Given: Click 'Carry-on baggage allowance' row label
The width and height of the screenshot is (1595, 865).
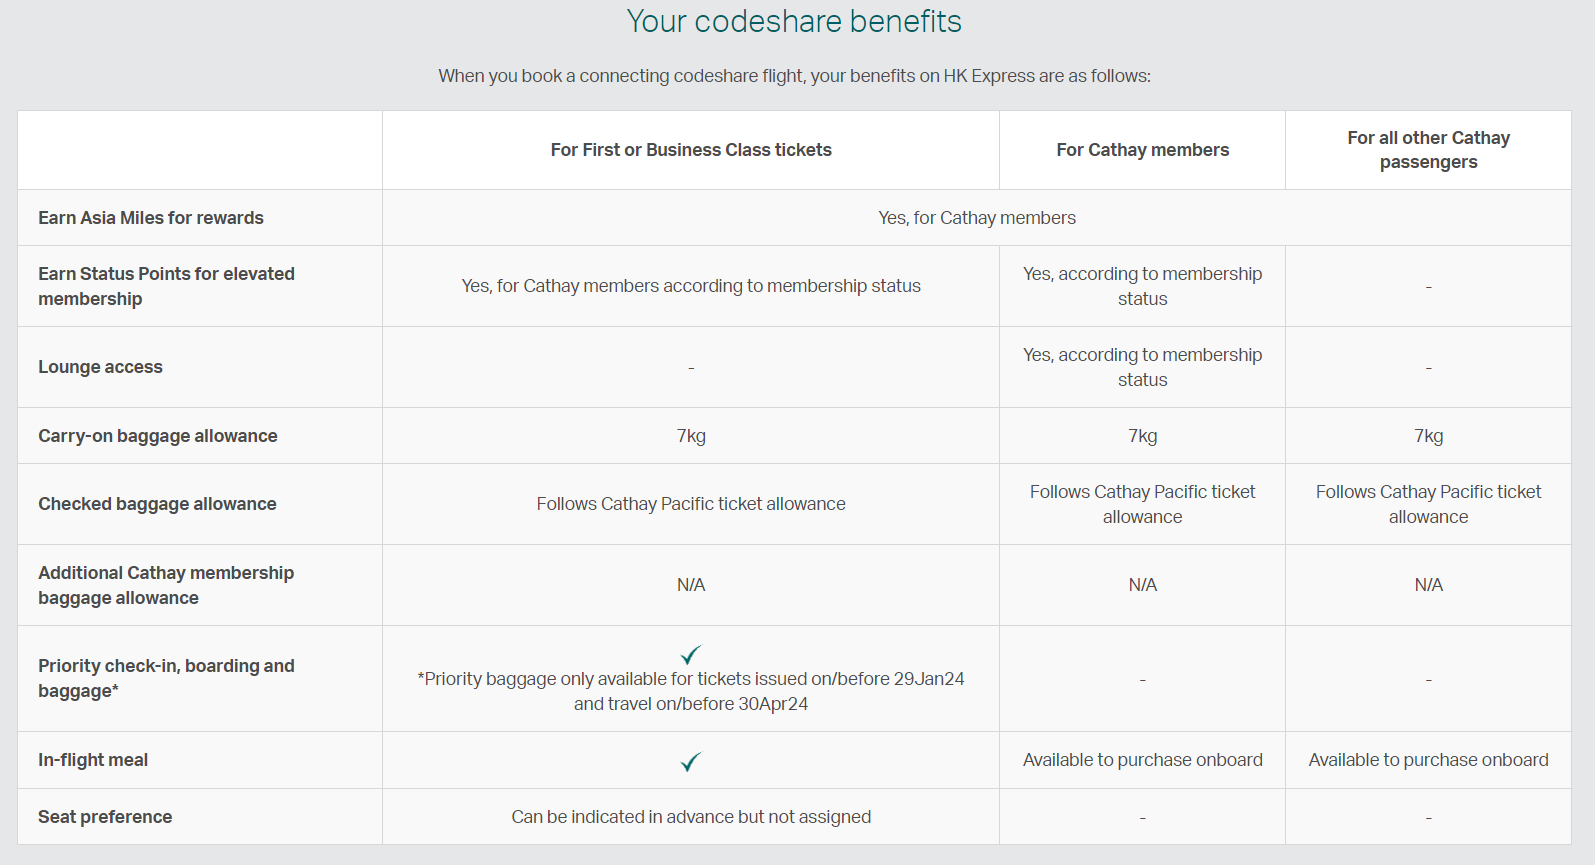Looking at the screenshot, I should click(158, 436).
